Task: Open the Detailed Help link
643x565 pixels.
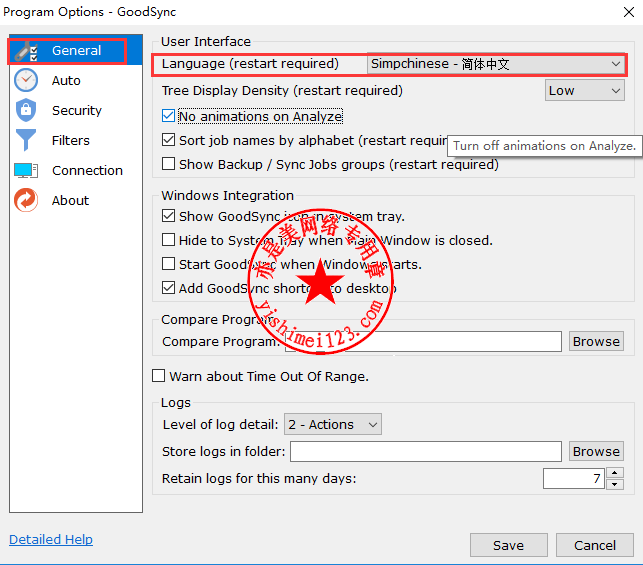Action: (51, 540)
